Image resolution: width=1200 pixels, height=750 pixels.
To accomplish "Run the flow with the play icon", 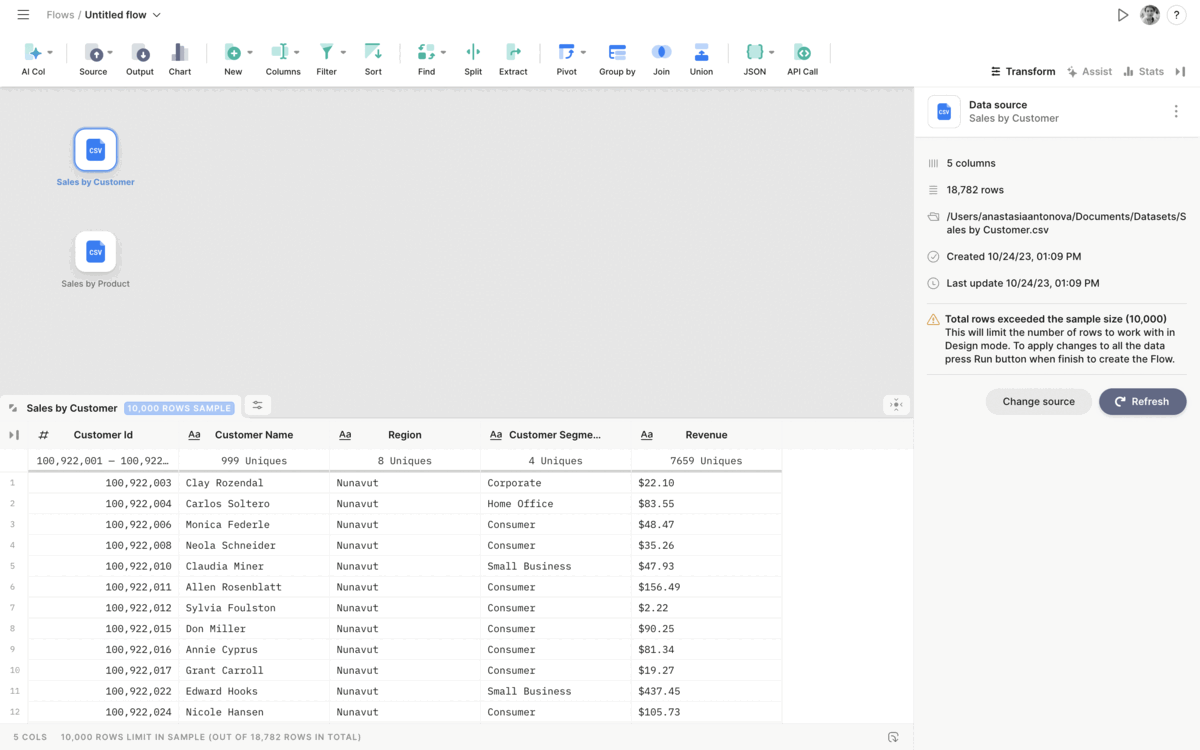I will coord(1123,15).
